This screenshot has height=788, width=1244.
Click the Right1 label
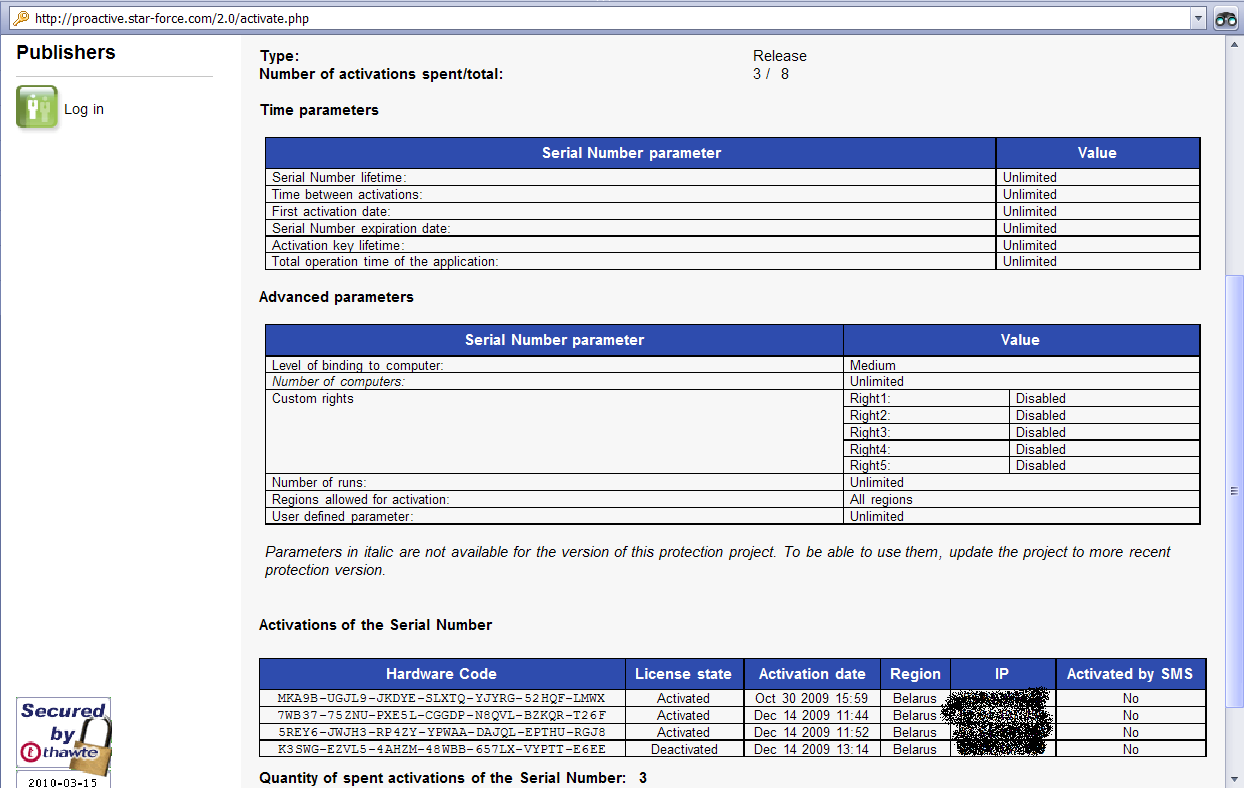(870, 398)
